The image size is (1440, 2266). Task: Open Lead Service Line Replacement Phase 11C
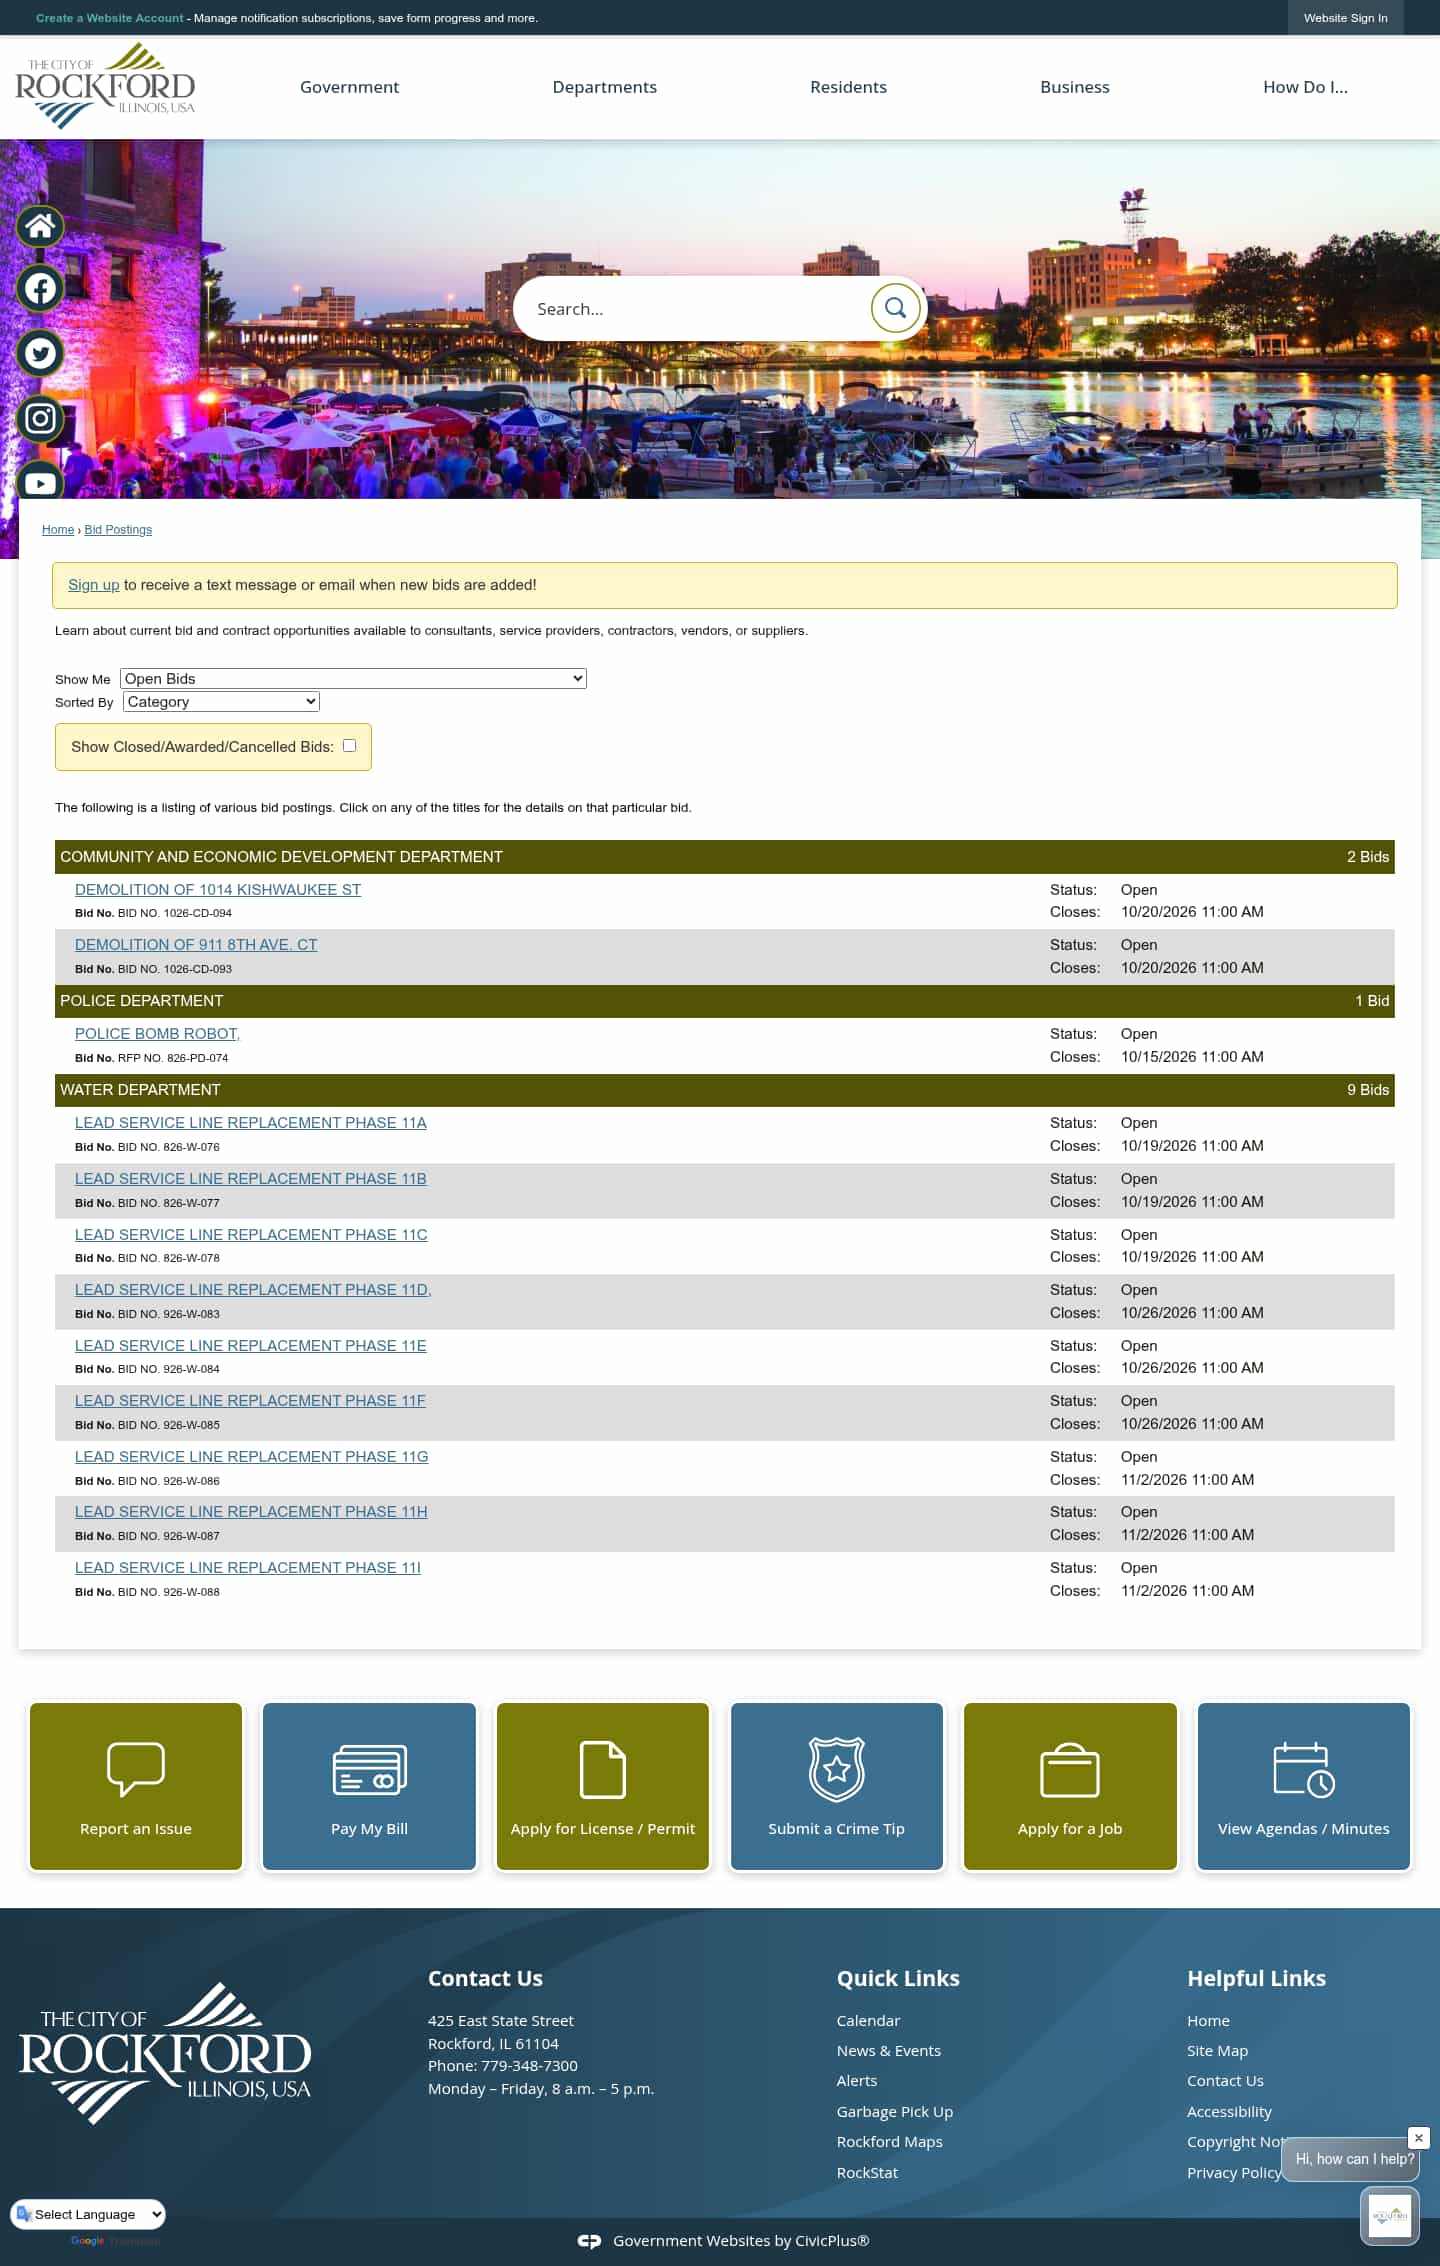coord(251,1234)
